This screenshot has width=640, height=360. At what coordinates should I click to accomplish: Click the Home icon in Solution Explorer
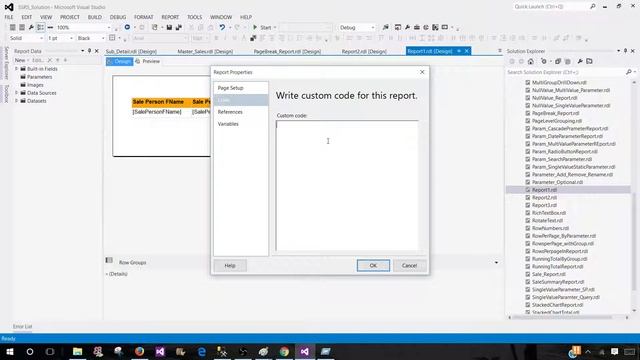tap(531, 61)
